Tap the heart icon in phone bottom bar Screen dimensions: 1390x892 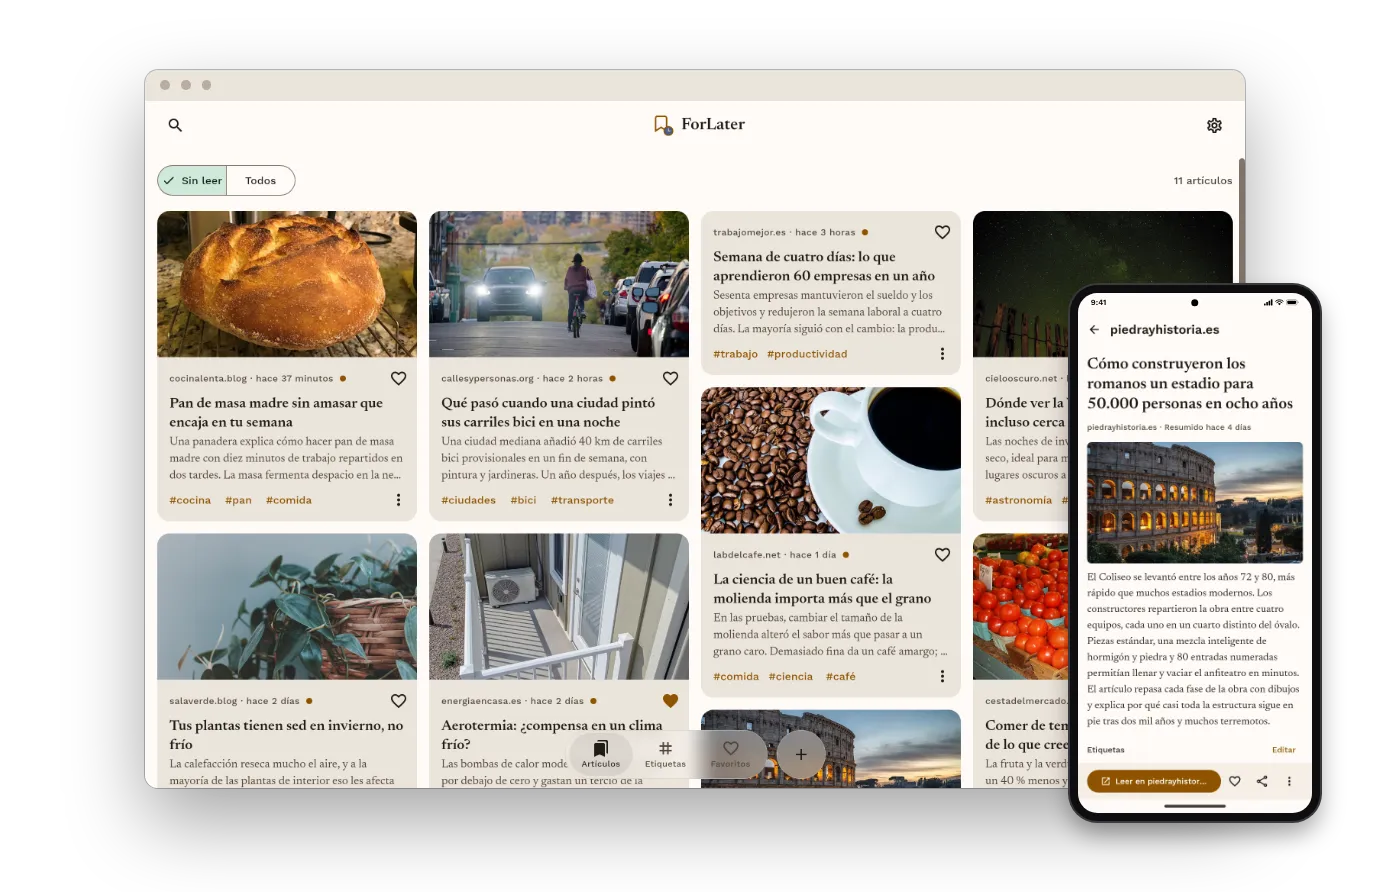[1235, 781]
